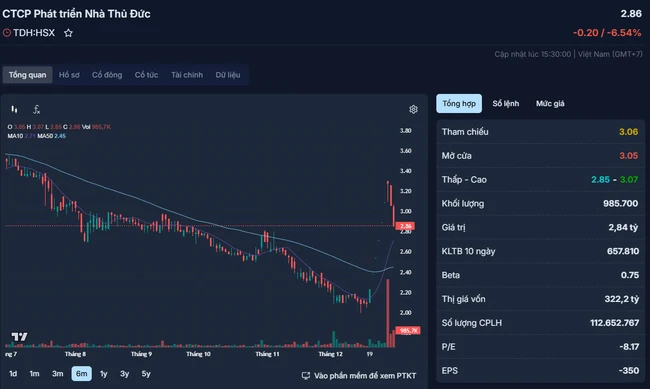Open the Cổ đông tab
The height and width of the screenshot is (389, 650).
[x=107, y=75]
